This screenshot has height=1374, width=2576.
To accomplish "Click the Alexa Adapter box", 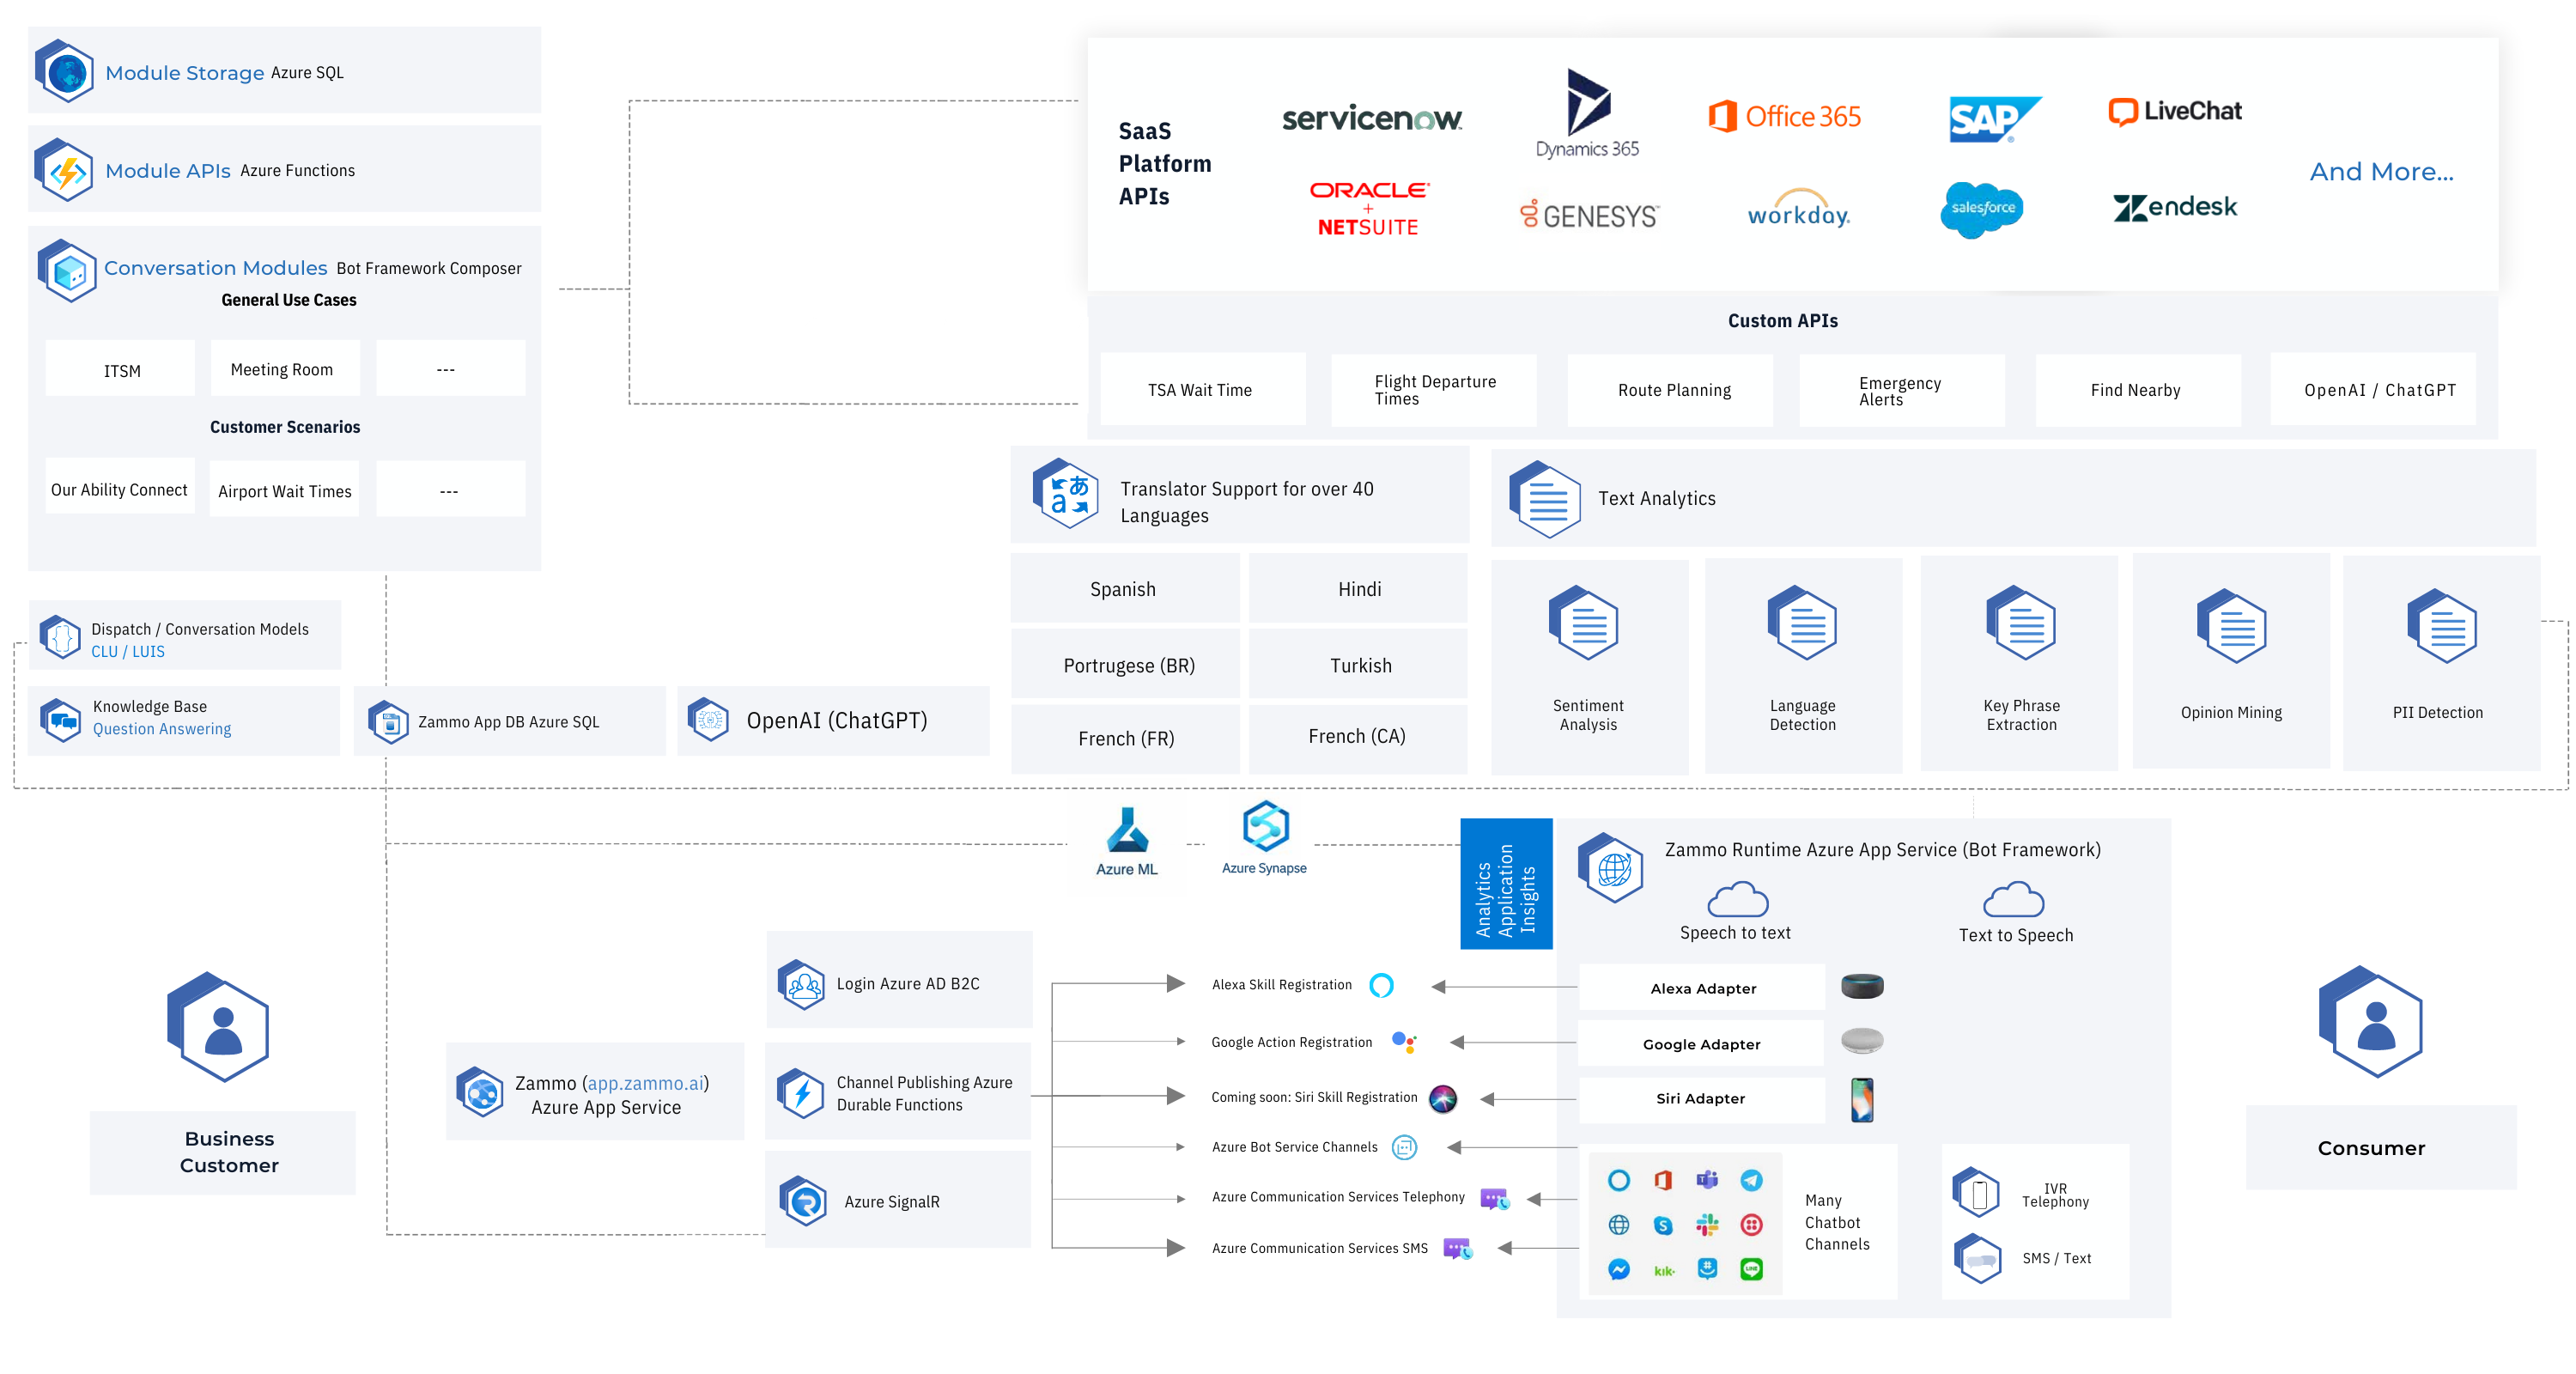I will pos(1702,988).
